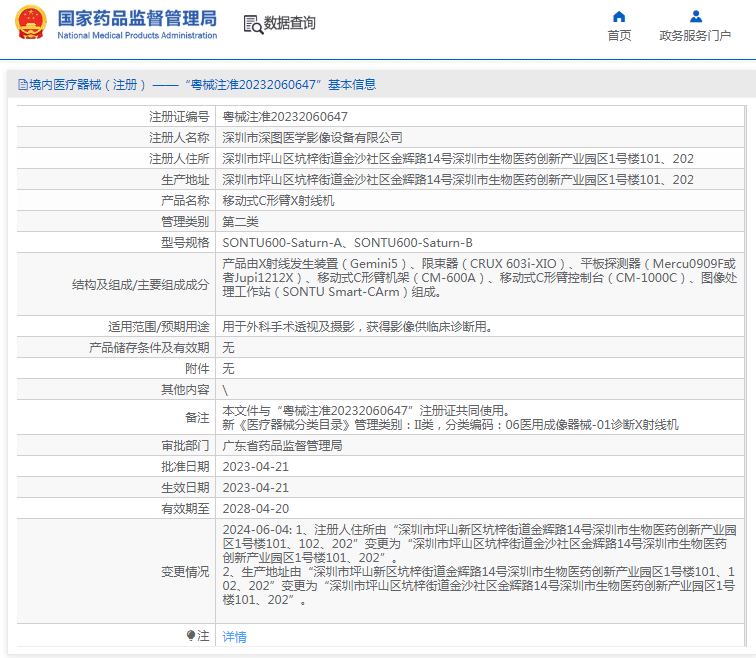Viewport: 756px width, 658px height.
Task: Click the national emblem logo
Action: (x=31, y=22)
